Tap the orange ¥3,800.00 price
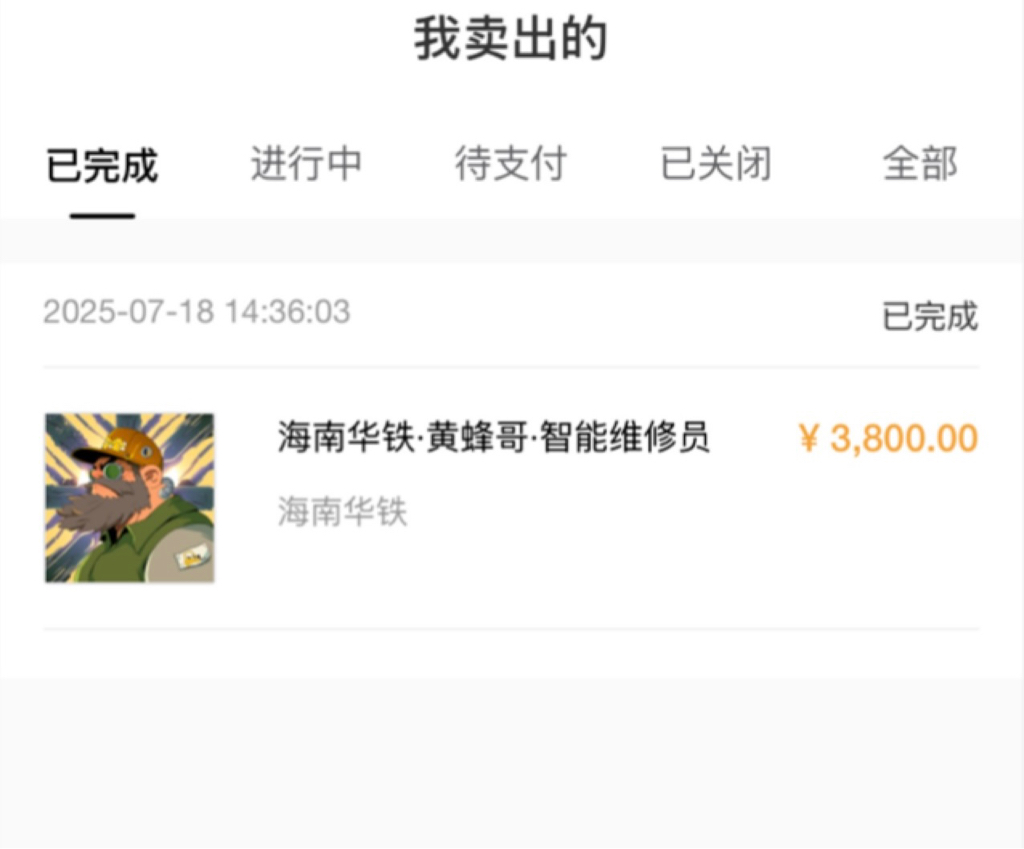This screenshot has width=1024, height=849. point(888,438)
